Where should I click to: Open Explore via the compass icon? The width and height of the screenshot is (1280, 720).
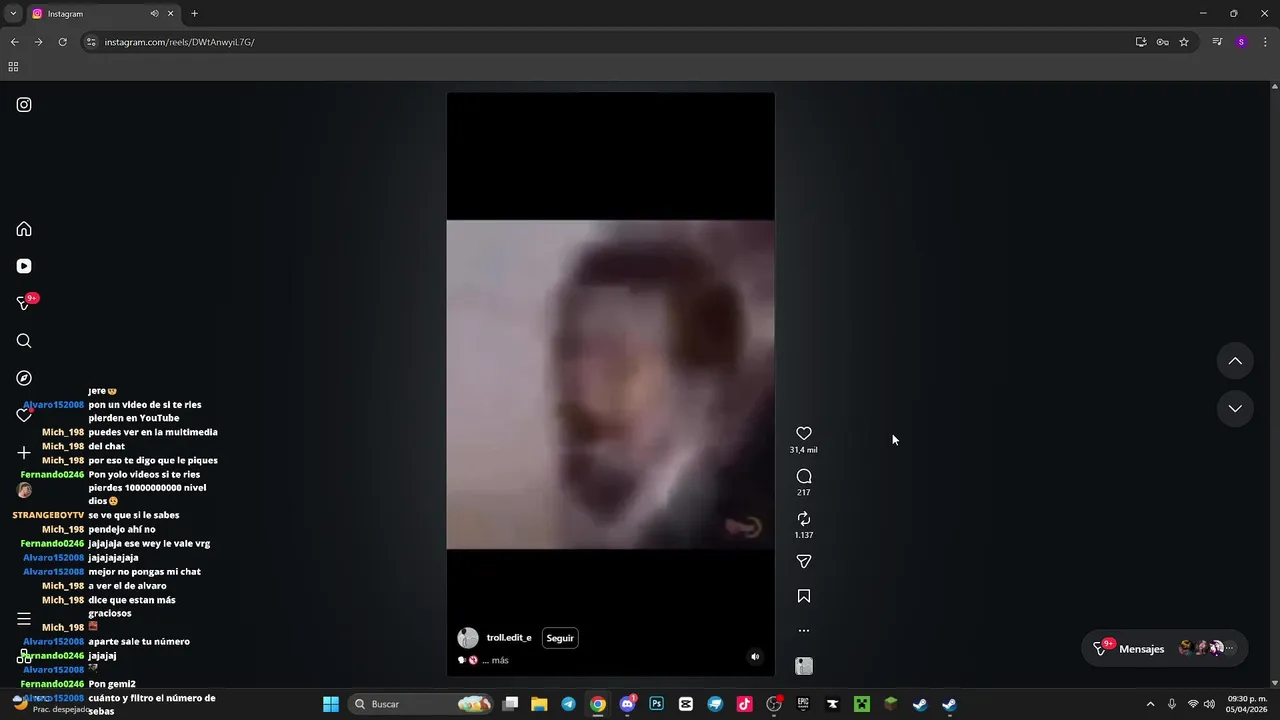coord(24,378)
